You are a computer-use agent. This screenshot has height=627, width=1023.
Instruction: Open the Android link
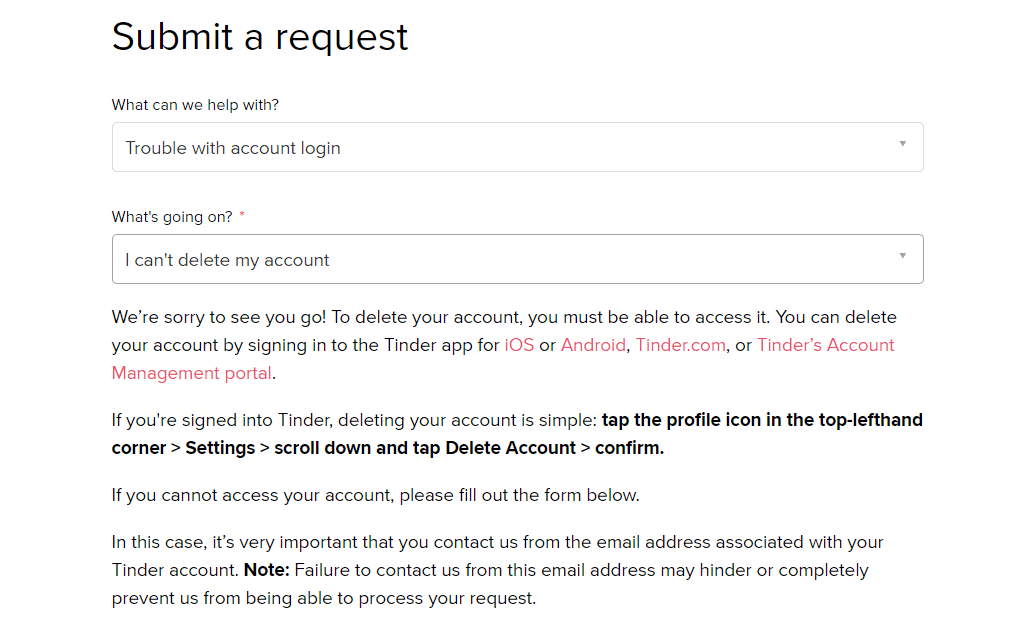(x=593, y=345)
